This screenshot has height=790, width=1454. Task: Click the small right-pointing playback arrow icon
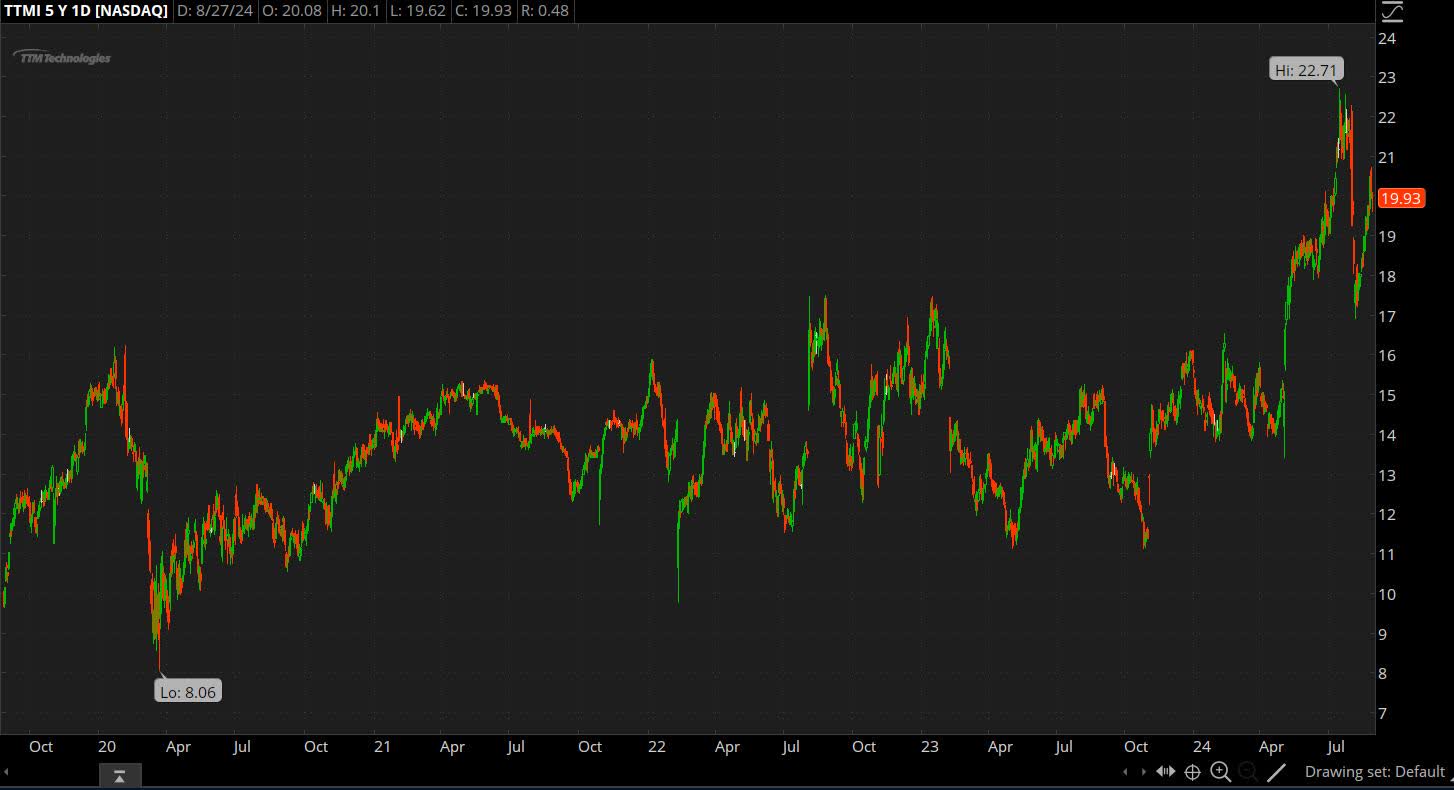[1143, 771]
